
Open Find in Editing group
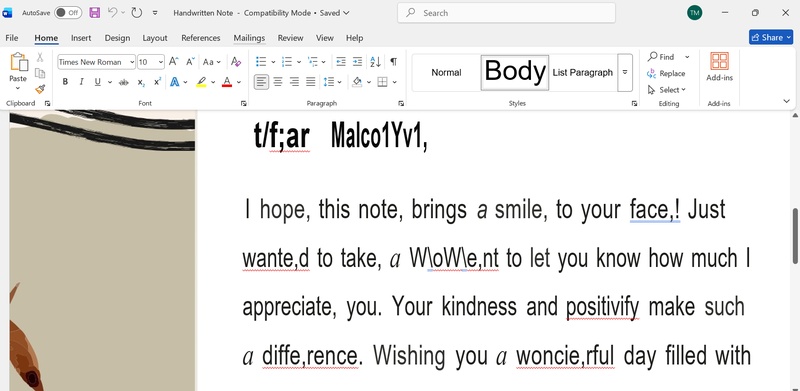pyautogui.click(x=661, y=57)
